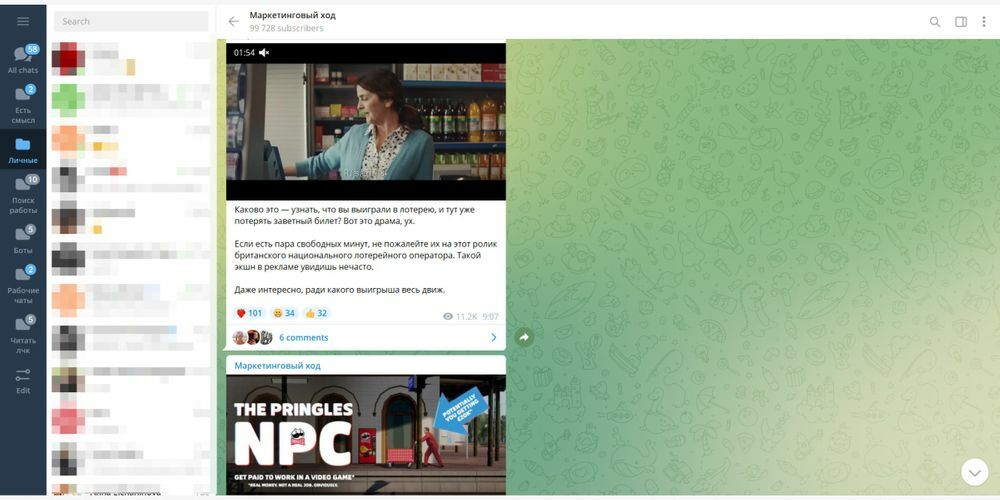
Task: Switch to the Личные folder
Action: pos(23,151)
